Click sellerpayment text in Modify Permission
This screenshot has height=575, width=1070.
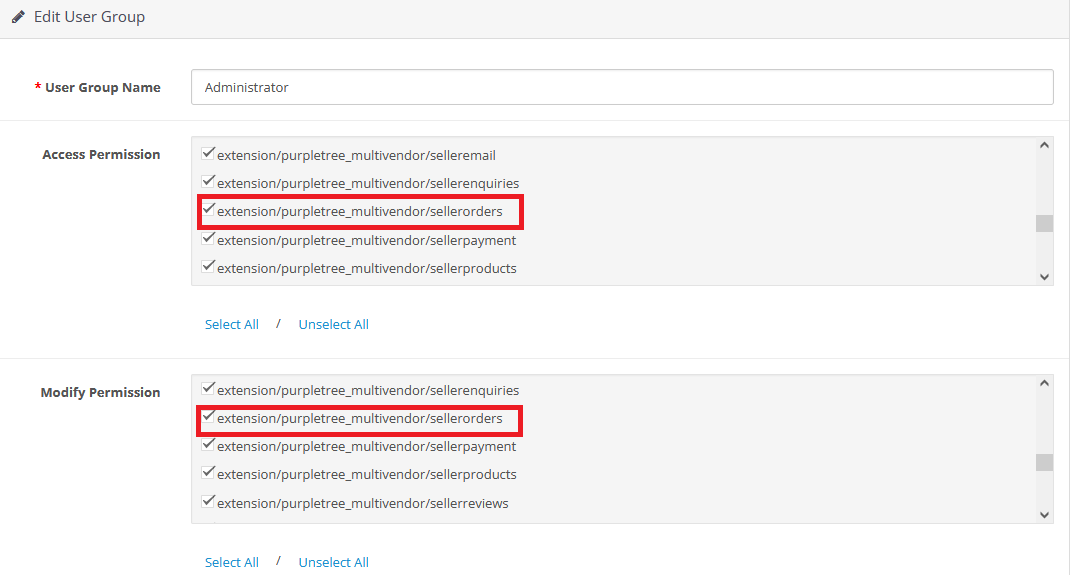pyautogui.click(x=366, y=447)
